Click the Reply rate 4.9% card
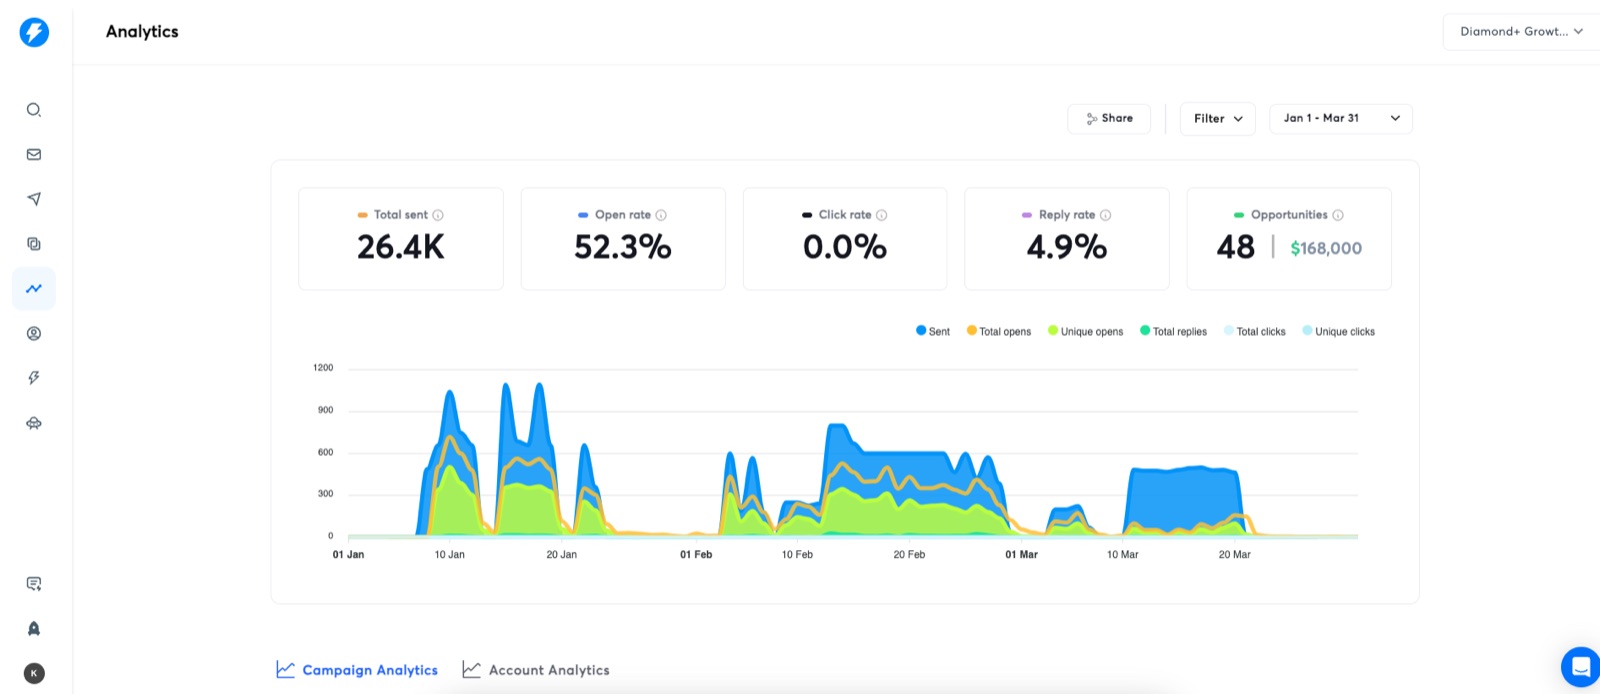Image resolution: width=1600 pixels, height=694 pixels. click(x=1067, y=239)
